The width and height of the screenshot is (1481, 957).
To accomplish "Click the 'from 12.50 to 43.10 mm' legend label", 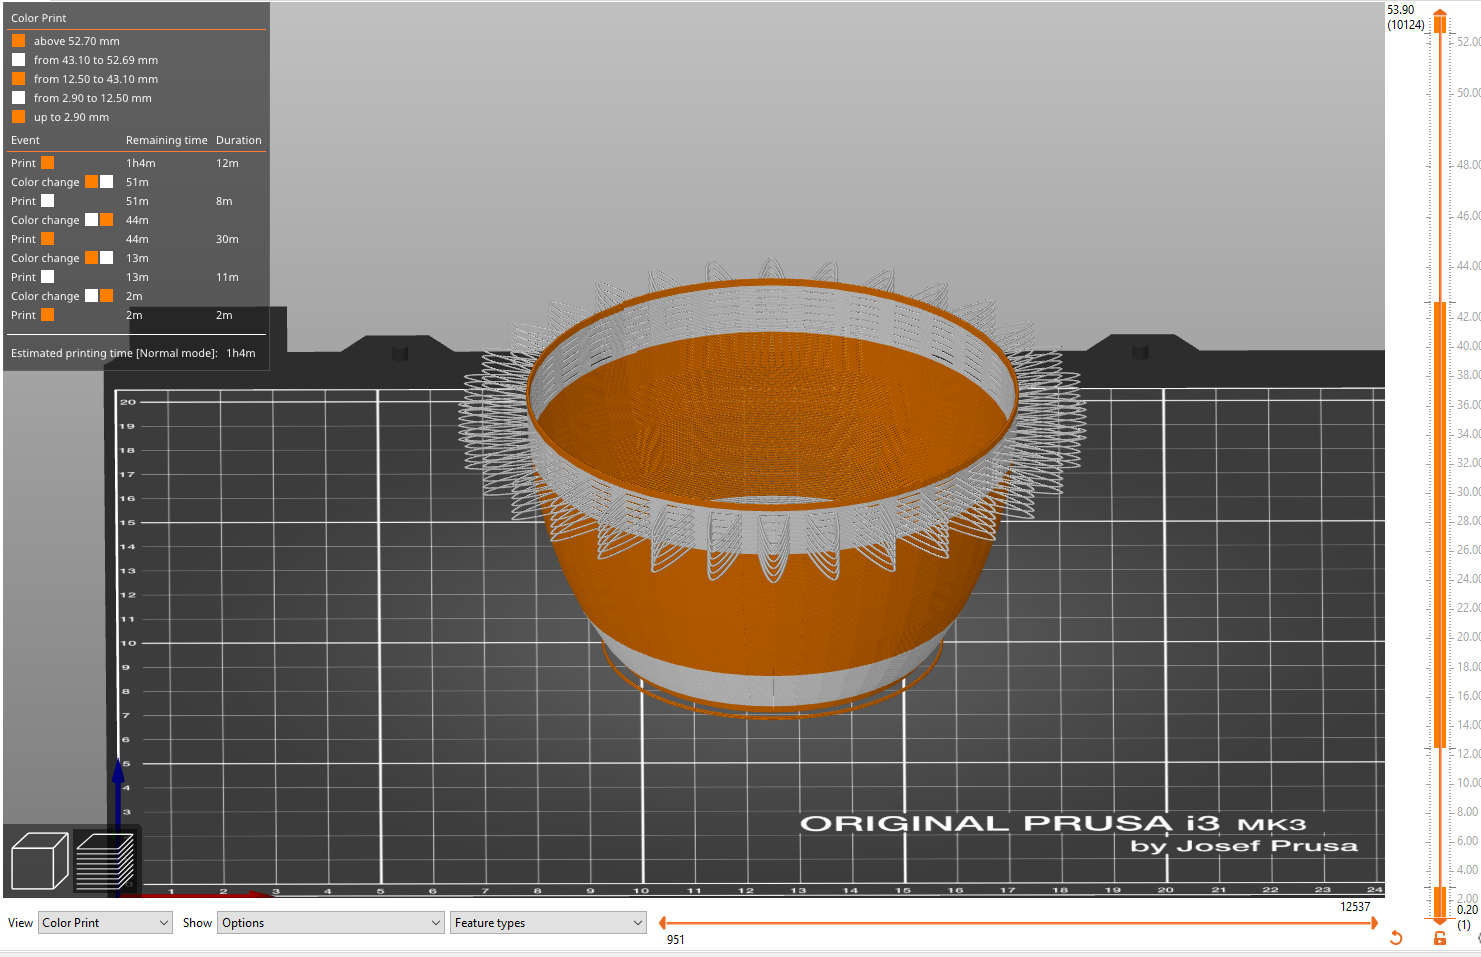I will (96, 79).
